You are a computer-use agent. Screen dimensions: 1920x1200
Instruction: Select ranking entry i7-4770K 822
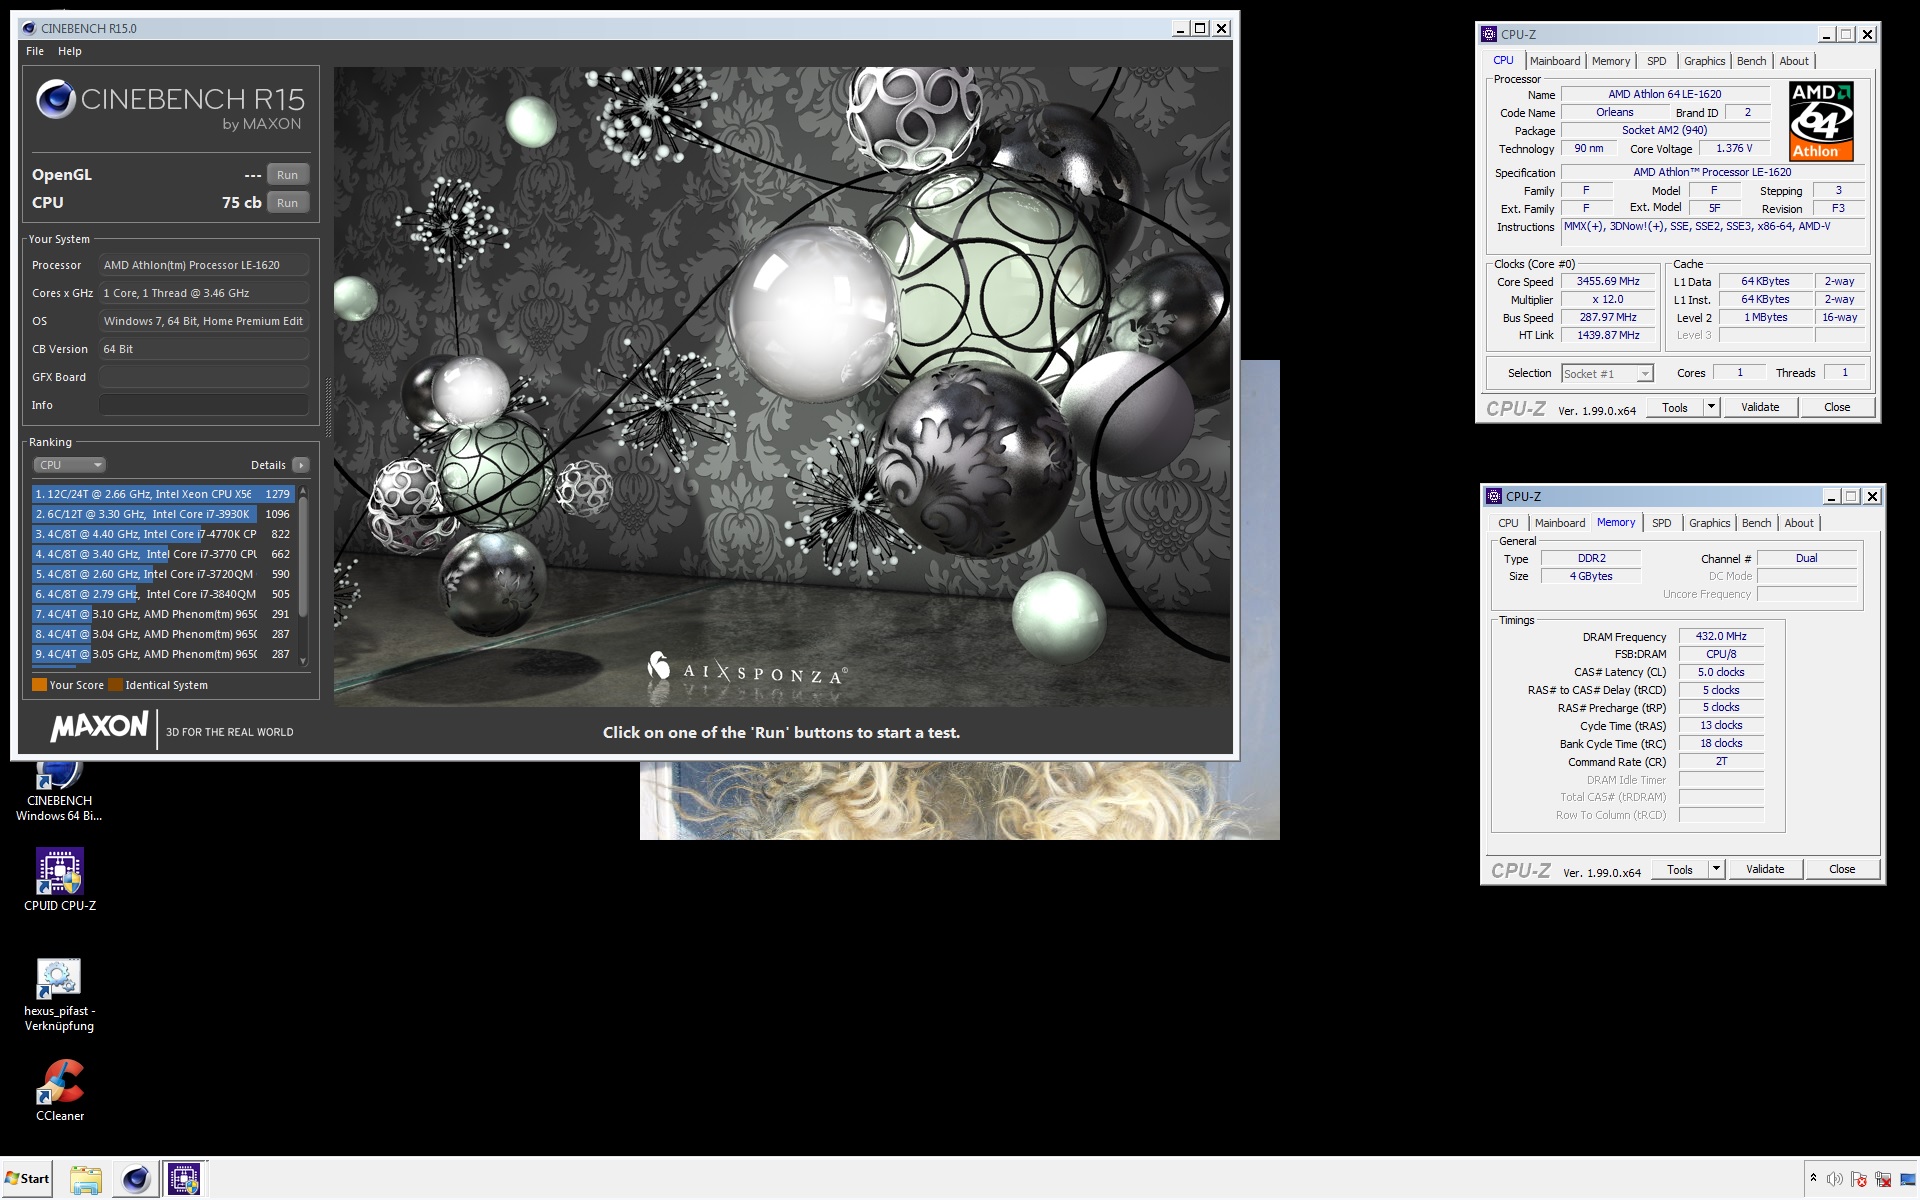[x=163, y=534]
